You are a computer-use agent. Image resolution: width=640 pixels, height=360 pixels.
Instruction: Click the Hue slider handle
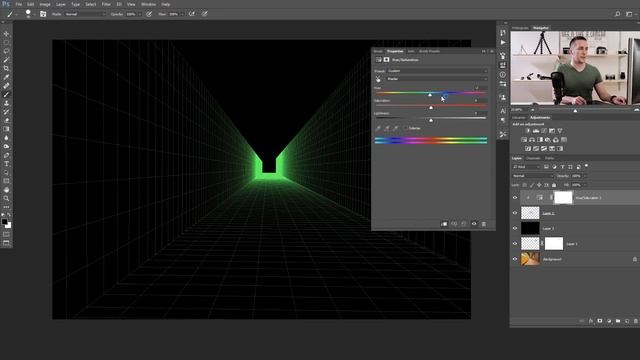pos(430,95)
